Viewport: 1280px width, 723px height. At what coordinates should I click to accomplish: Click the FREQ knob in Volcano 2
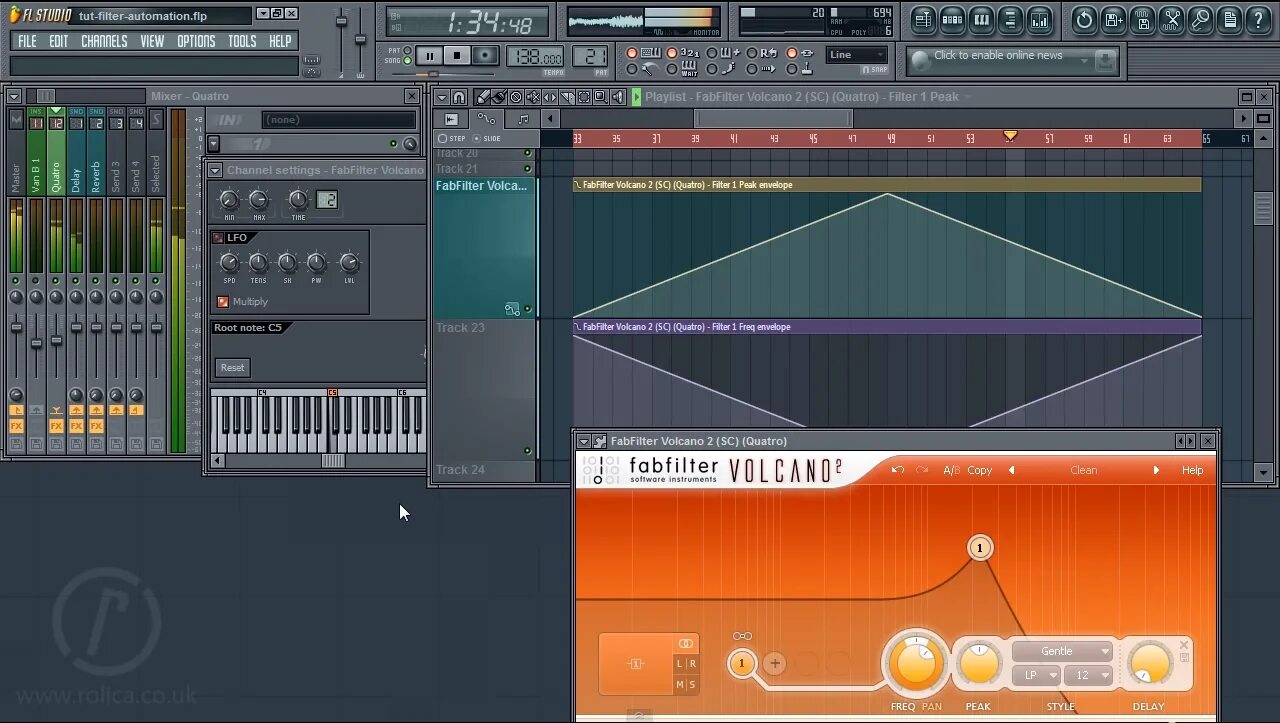(915, 664)
